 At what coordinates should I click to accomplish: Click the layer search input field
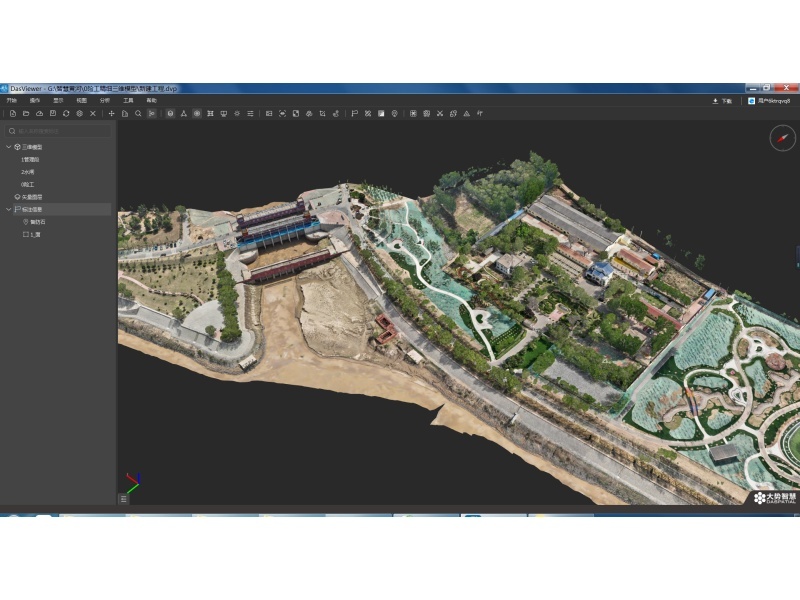58,131
